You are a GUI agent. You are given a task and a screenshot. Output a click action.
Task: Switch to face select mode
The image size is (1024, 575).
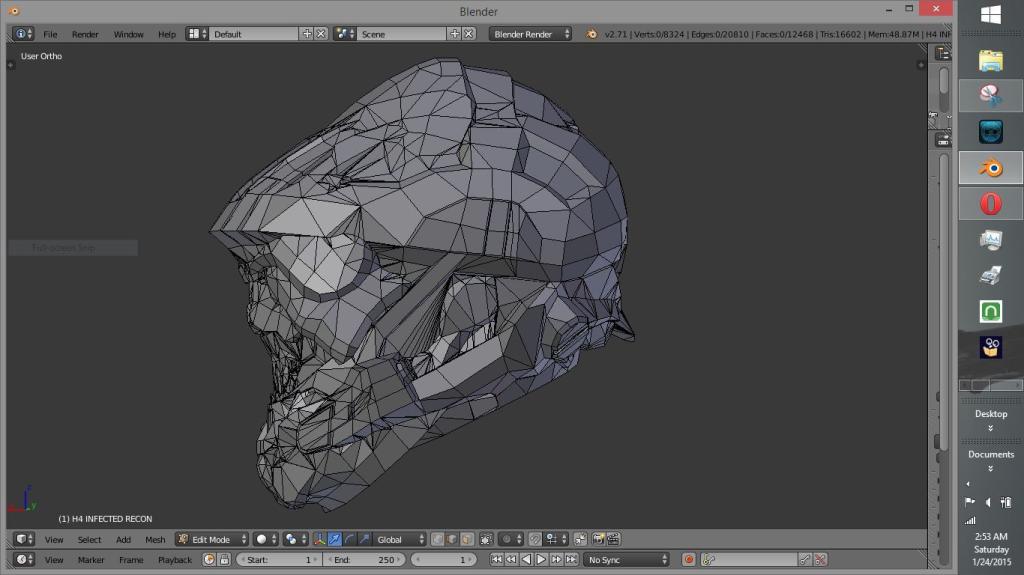[x=467, y=539]
